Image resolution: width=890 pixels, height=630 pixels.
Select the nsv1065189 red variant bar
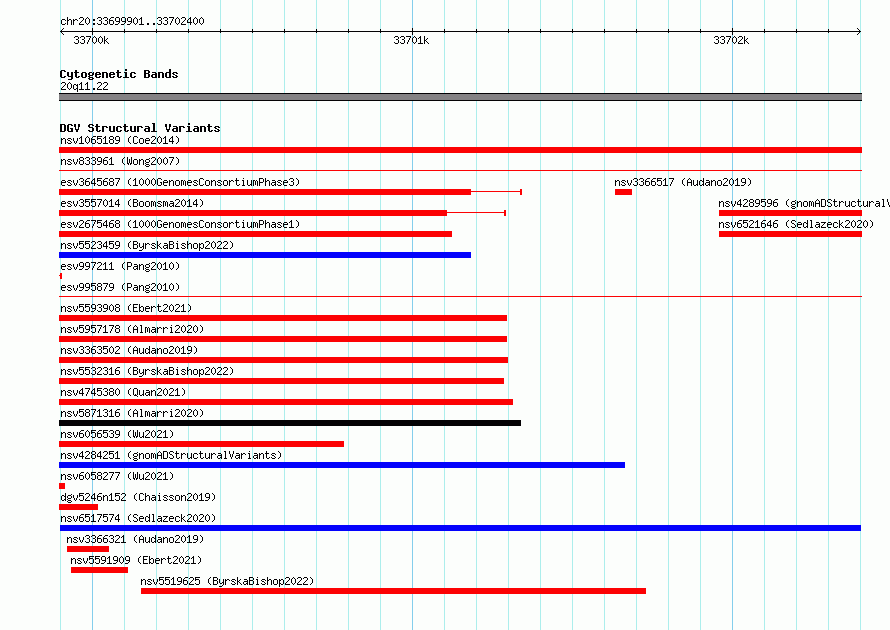tap(460, 150)
